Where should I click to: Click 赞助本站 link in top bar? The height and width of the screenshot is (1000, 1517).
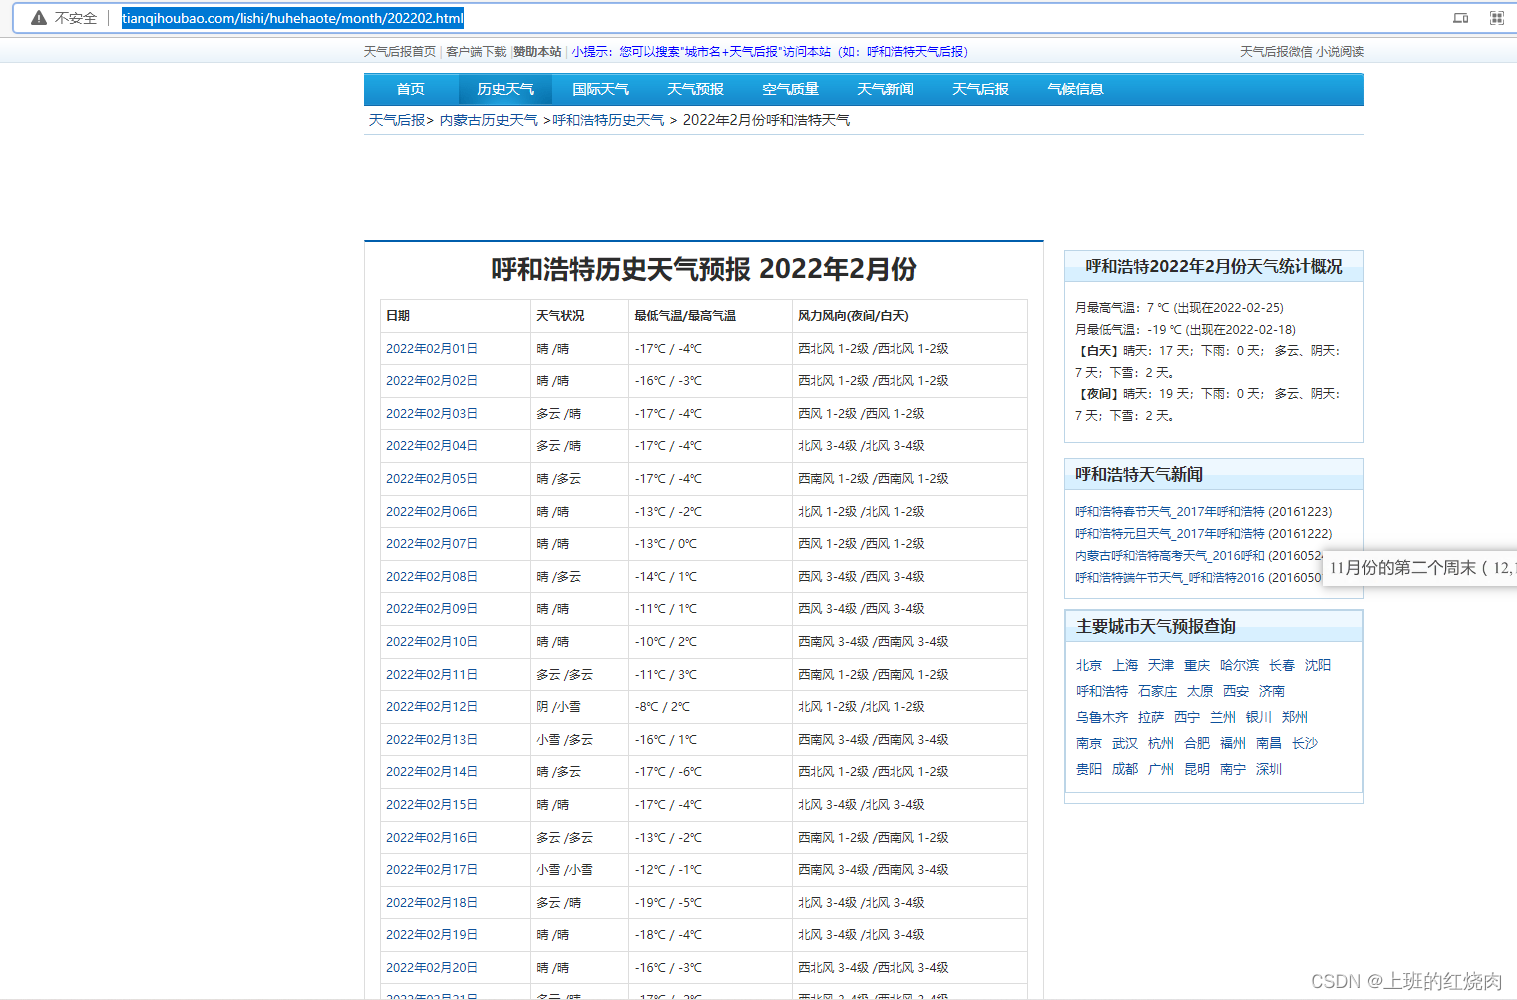538,52
